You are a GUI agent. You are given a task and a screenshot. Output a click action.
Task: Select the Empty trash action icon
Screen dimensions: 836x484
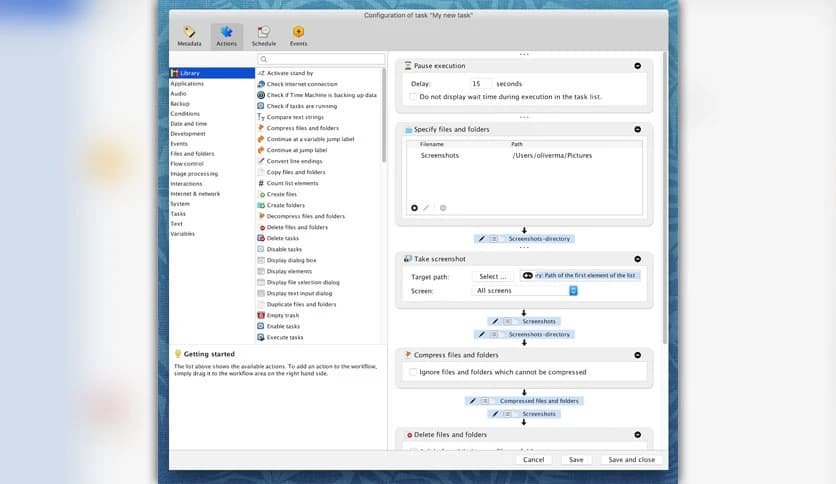tap(261, 315)
